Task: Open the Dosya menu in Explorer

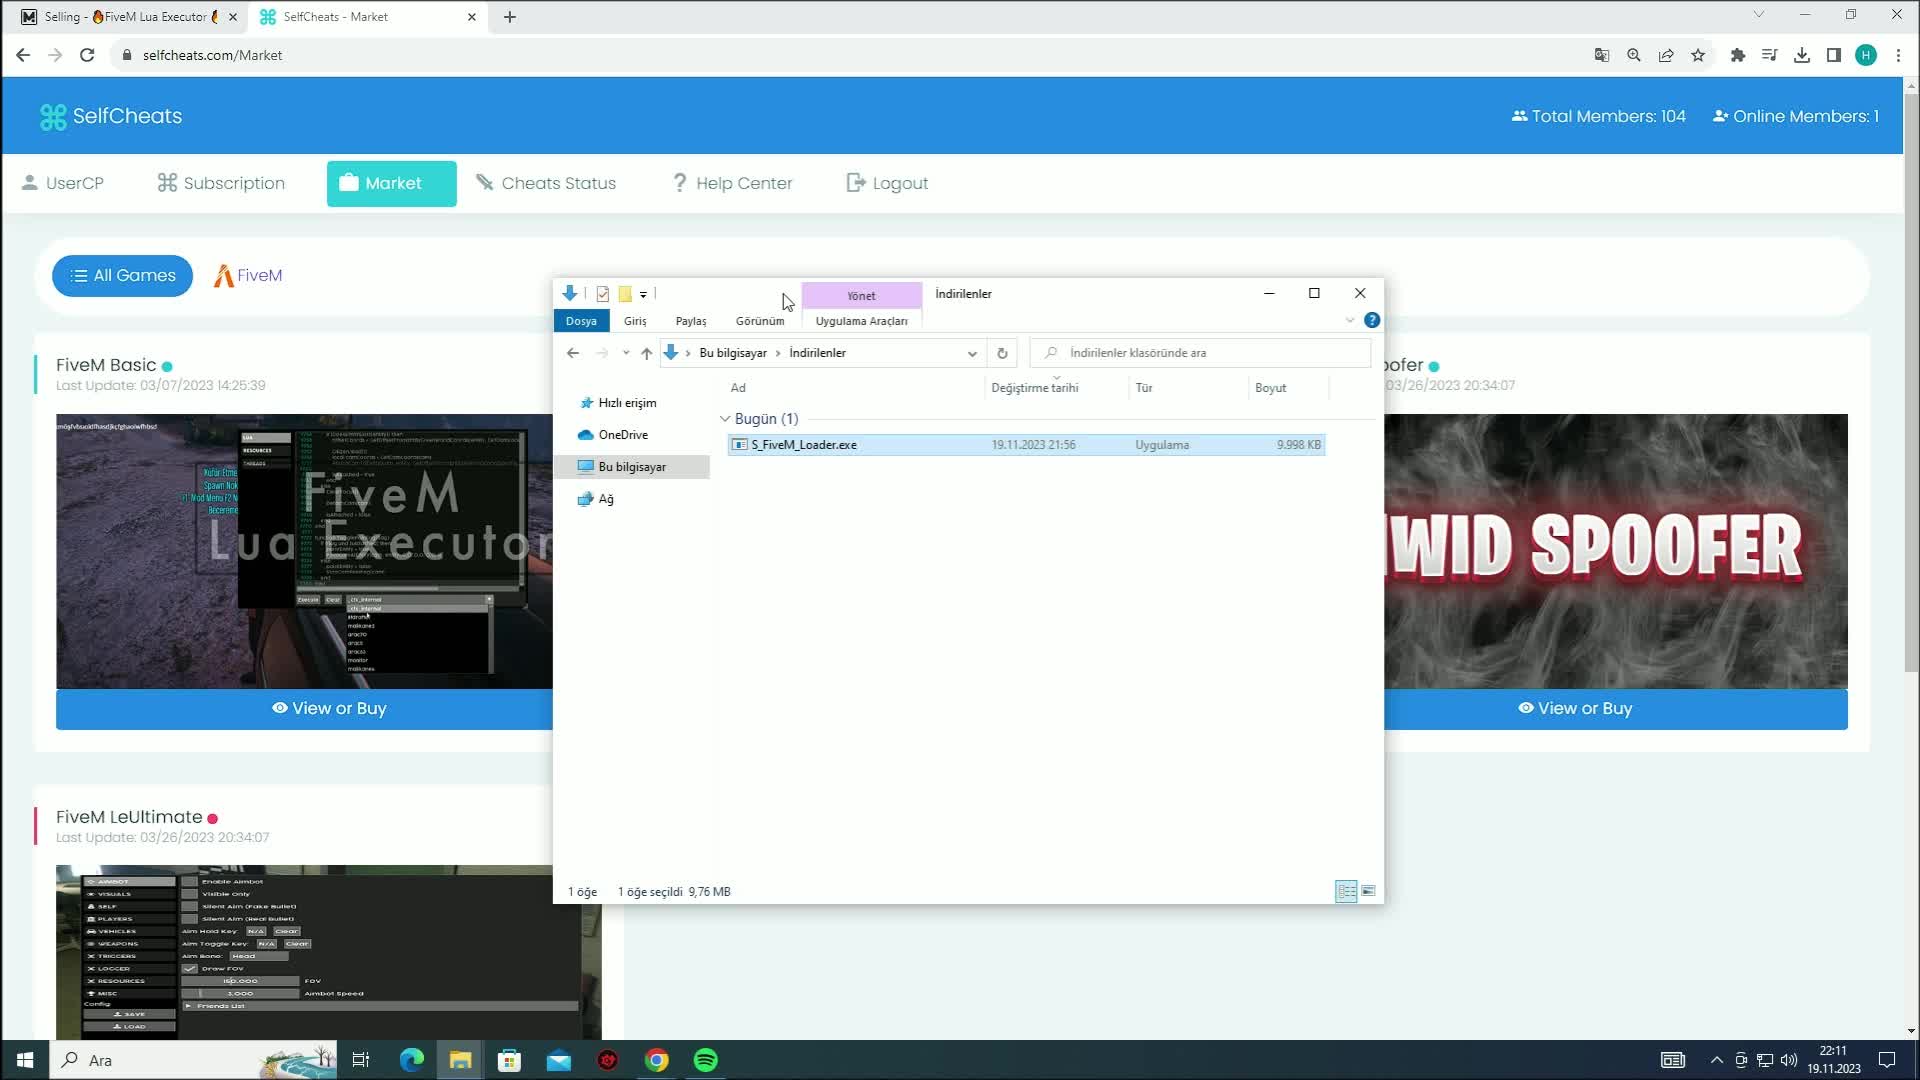Action: tap(581, 321)
